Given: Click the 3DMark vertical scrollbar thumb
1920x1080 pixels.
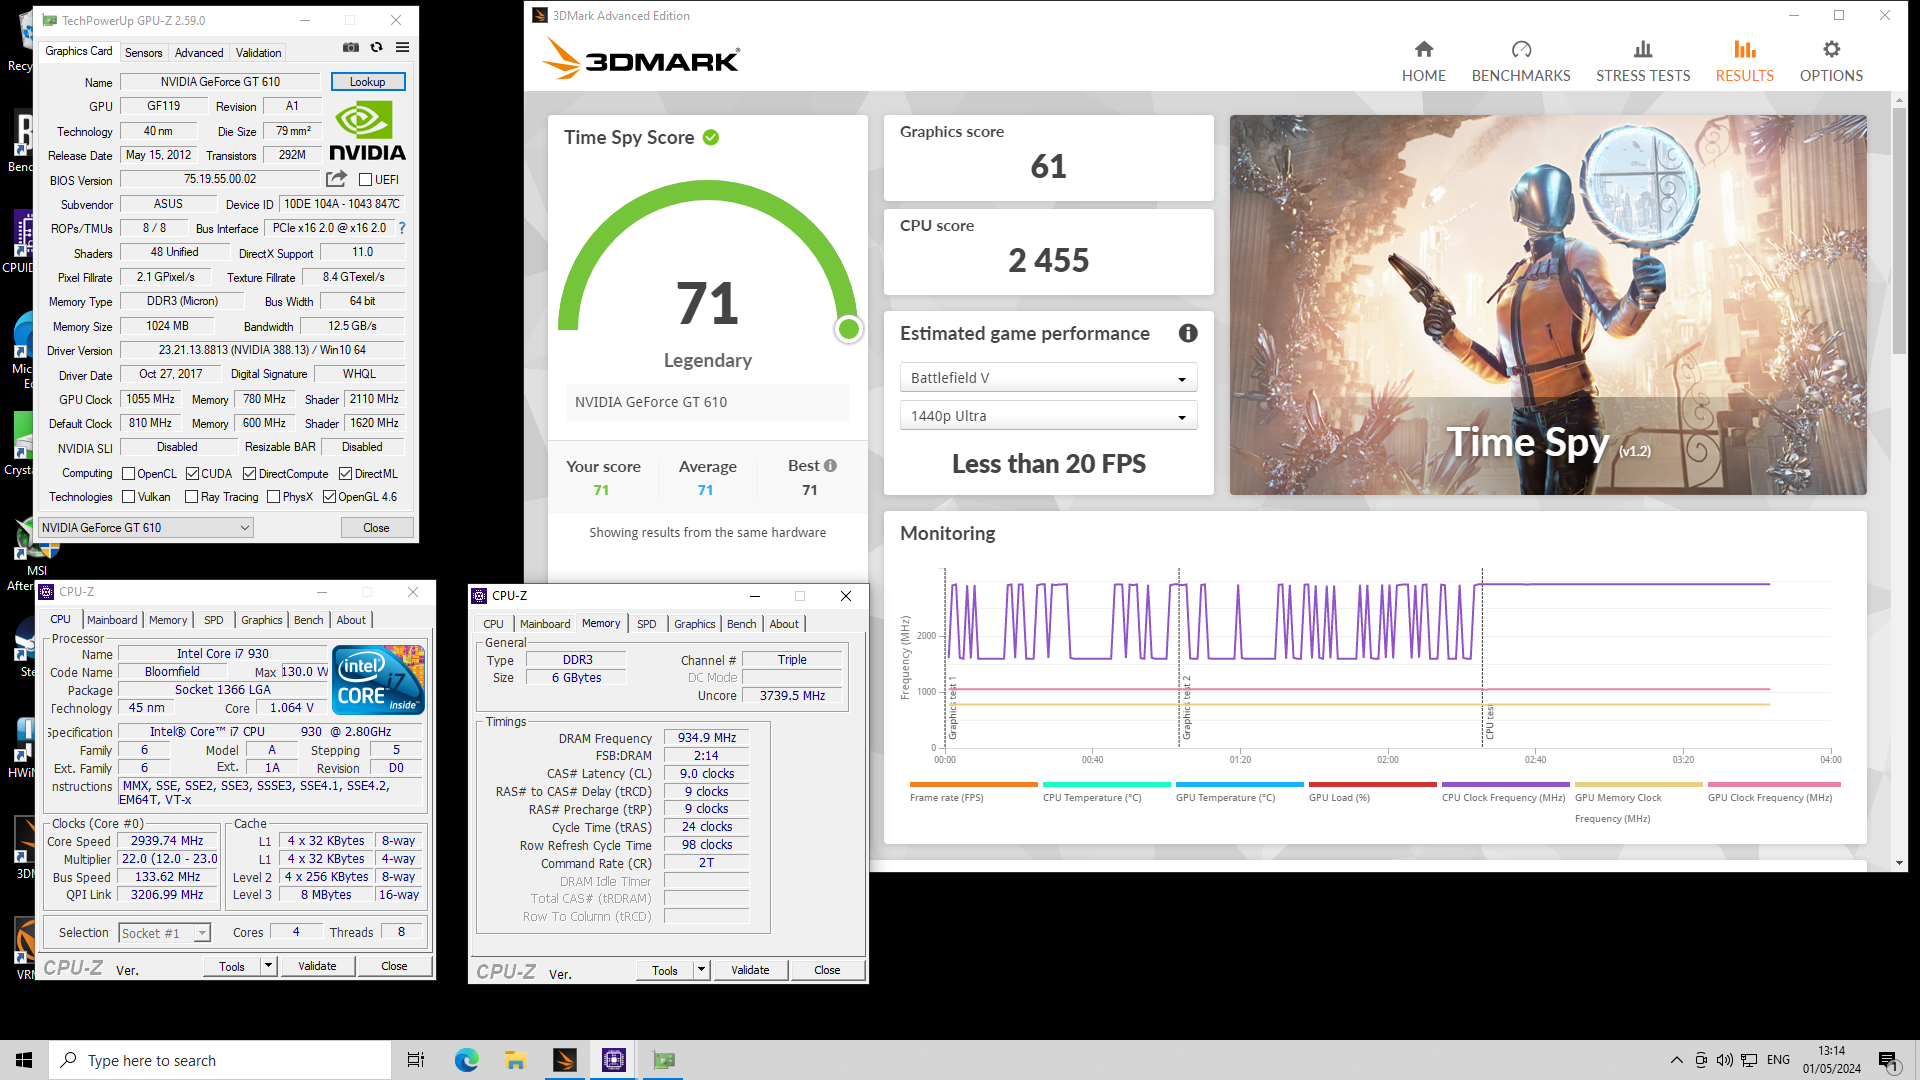Looking at the screenshot, I should 1899,230.
